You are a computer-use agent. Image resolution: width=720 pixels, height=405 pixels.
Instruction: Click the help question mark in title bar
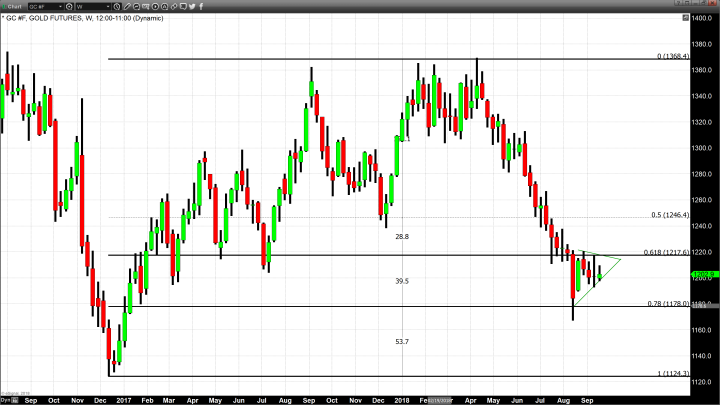pos(678,6)
